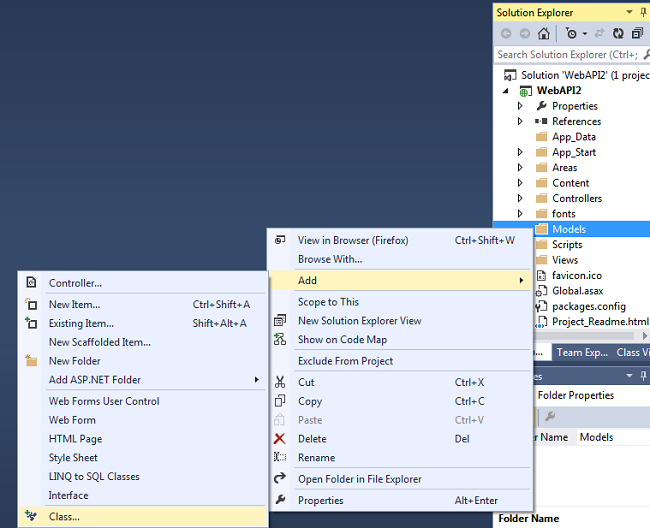Expand the fonts folder
650x528 pixels.
click(520, 214)
